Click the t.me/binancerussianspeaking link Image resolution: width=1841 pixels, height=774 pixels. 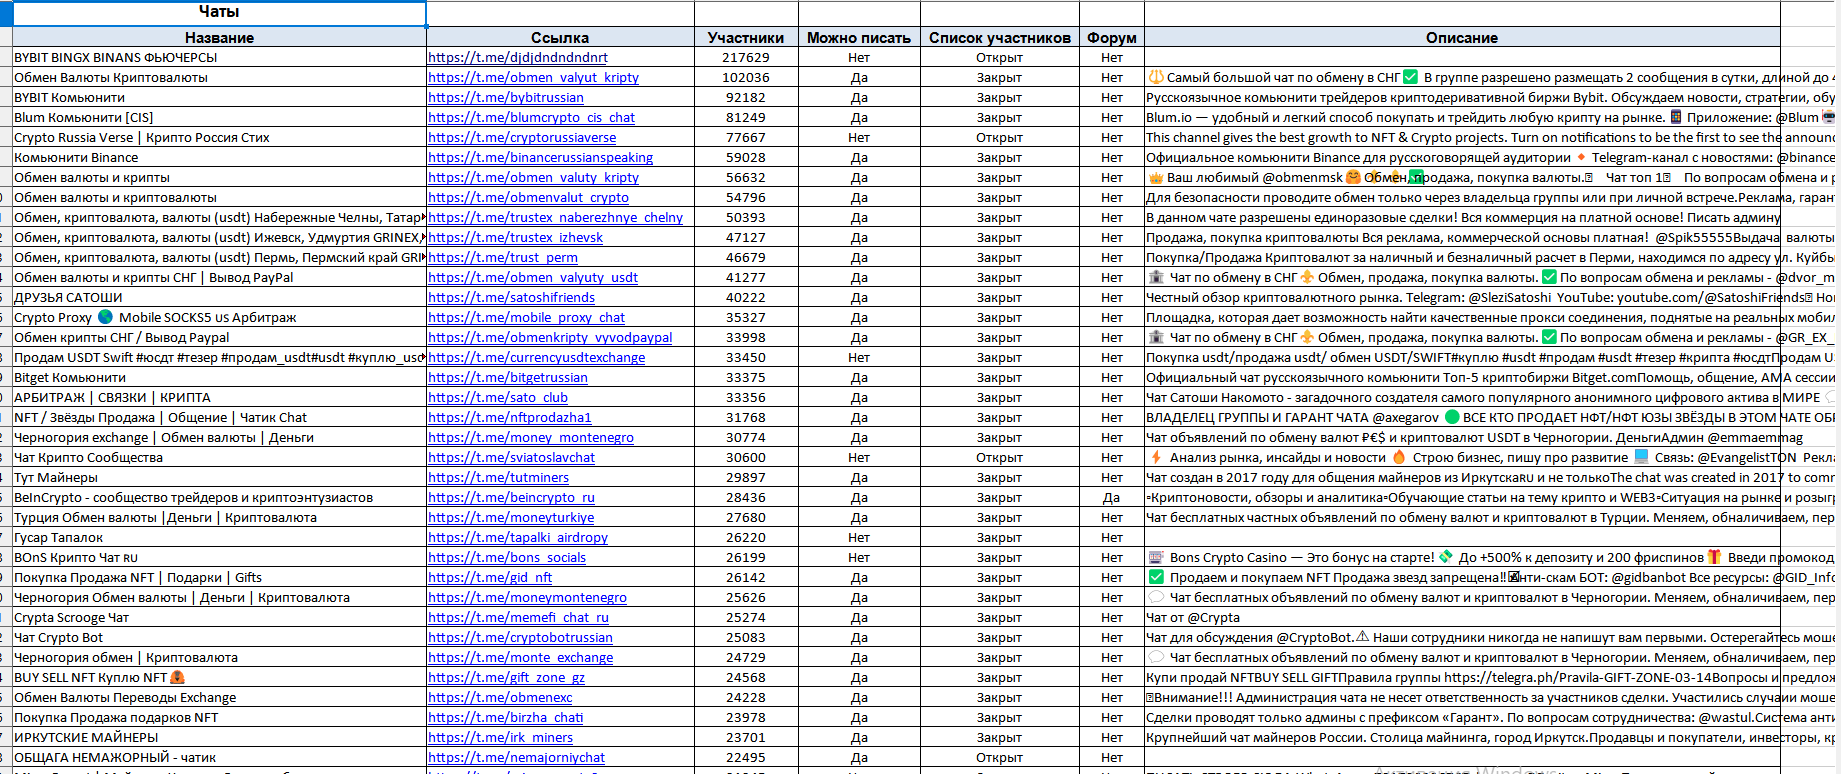click(x=540, y=158)
